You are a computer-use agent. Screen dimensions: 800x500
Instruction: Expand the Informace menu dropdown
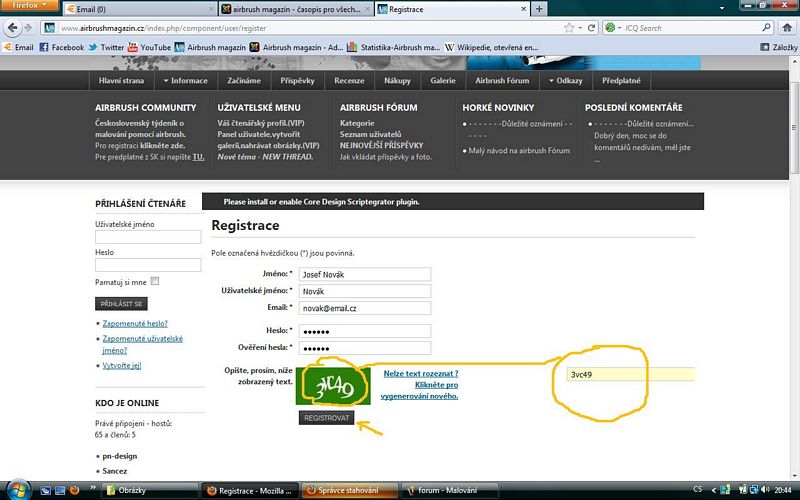click(184, 81)
